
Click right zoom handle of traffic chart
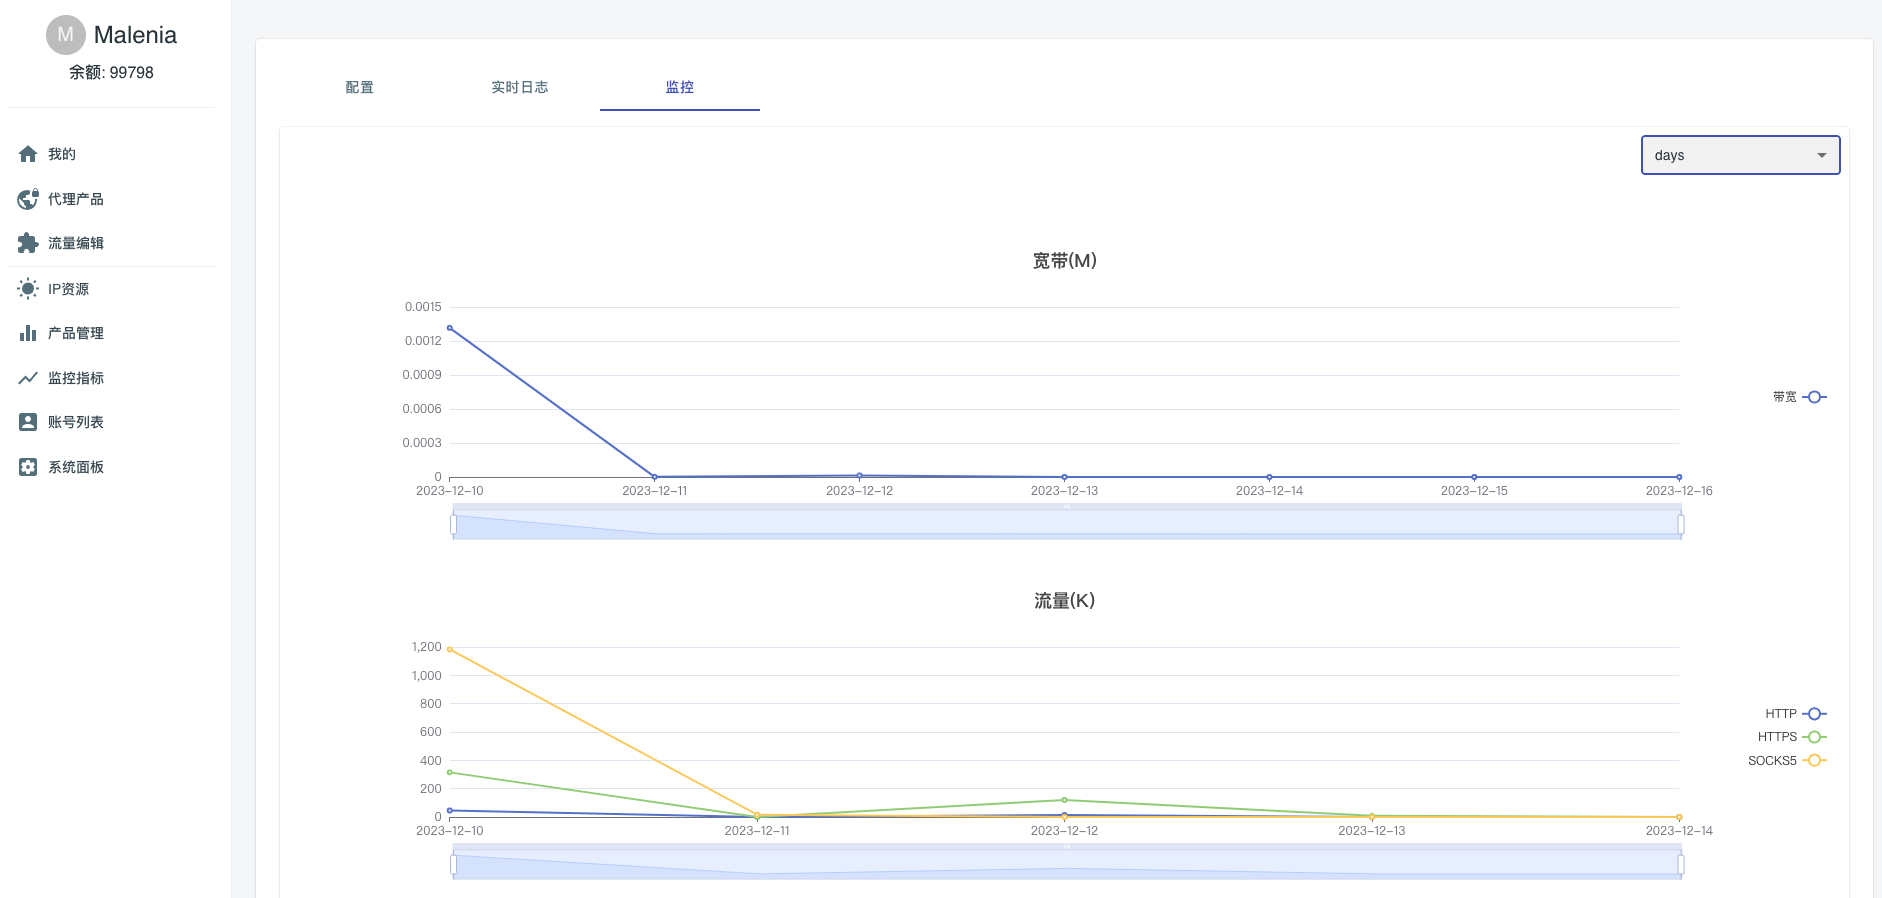point(1680,864)
